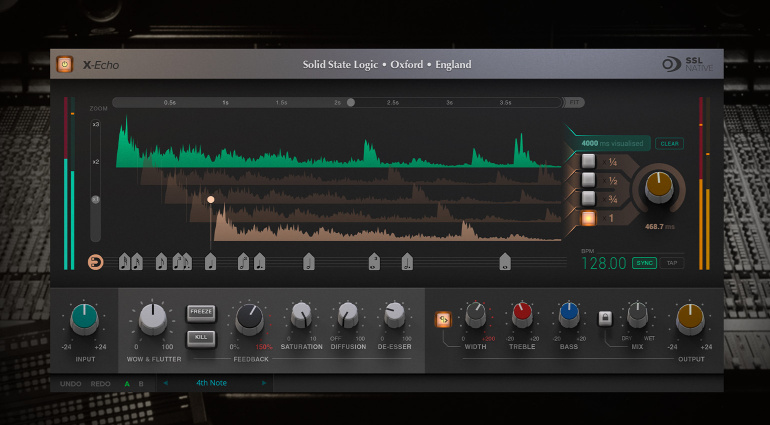Click the red TREBLE knob
Image resolution: width=770 pixels, height=425 pixels.
click(x=522, y=315)
